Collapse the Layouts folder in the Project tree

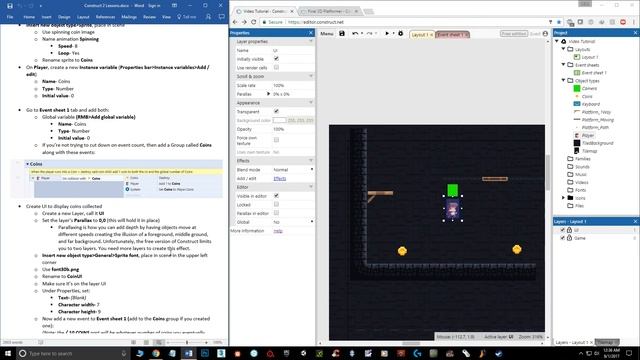click(564, 49)
